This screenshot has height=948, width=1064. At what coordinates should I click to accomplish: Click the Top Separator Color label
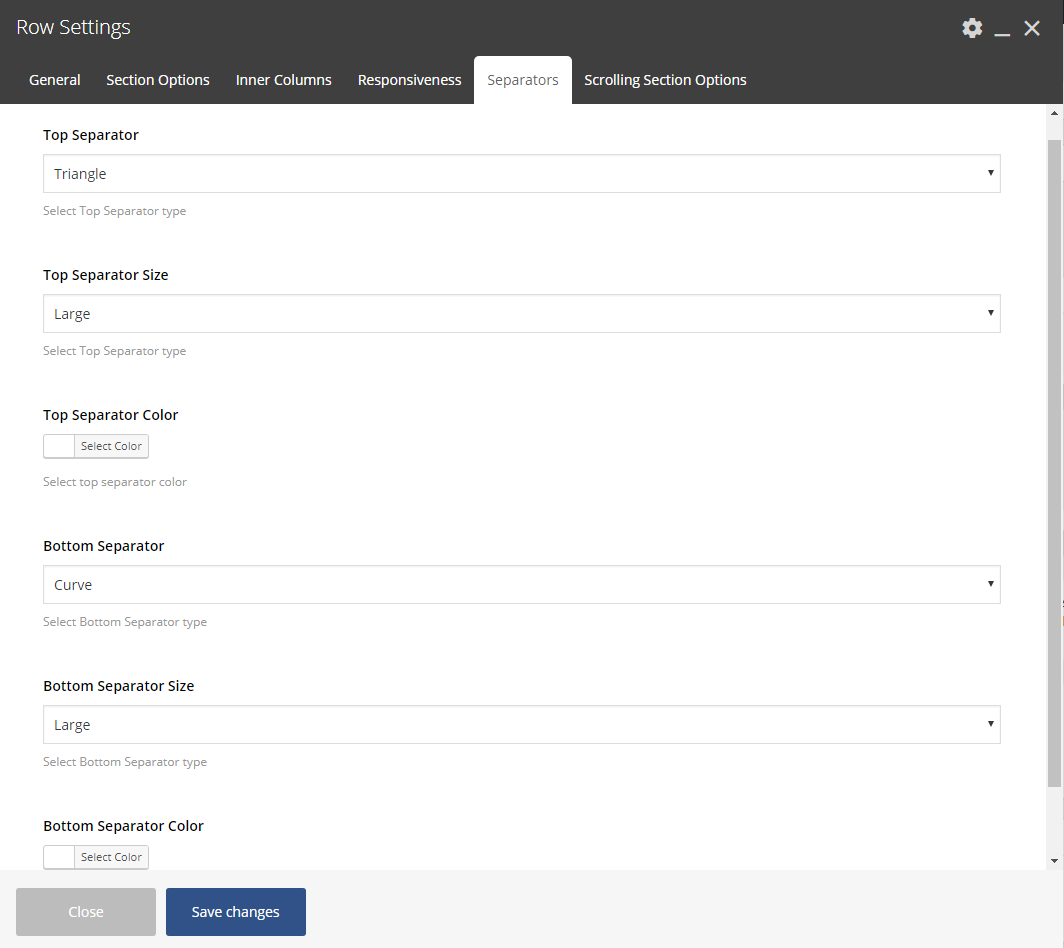[111, 415]
